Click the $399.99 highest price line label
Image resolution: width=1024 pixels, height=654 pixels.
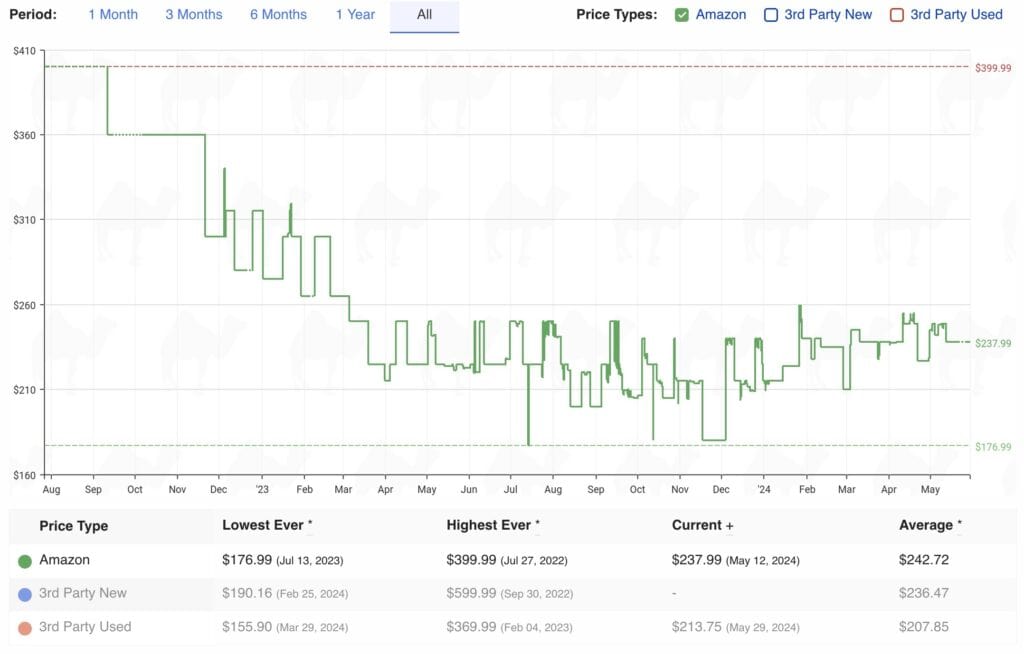[993, 68]
